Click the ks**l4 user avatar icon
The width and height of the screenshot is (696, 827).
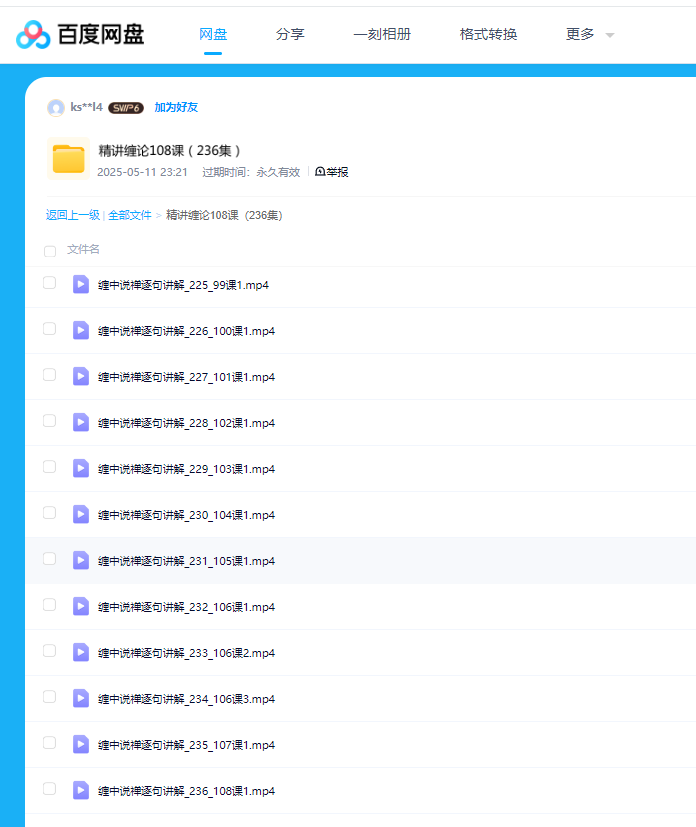56,108
